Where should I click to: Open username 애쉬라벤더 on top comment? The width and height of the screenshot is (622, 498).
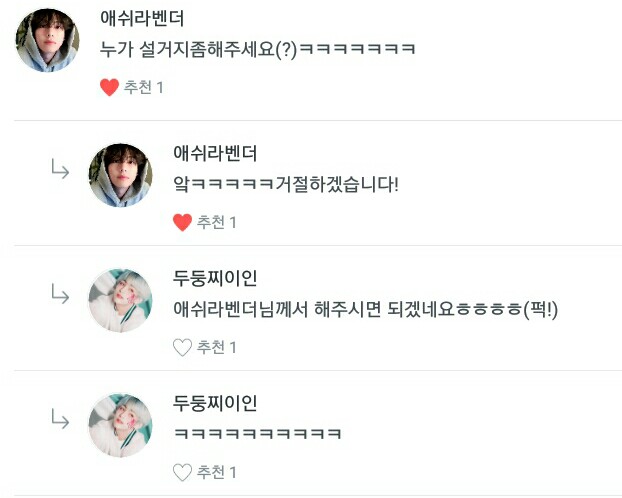pyautogui.click(x=142, y=18)
